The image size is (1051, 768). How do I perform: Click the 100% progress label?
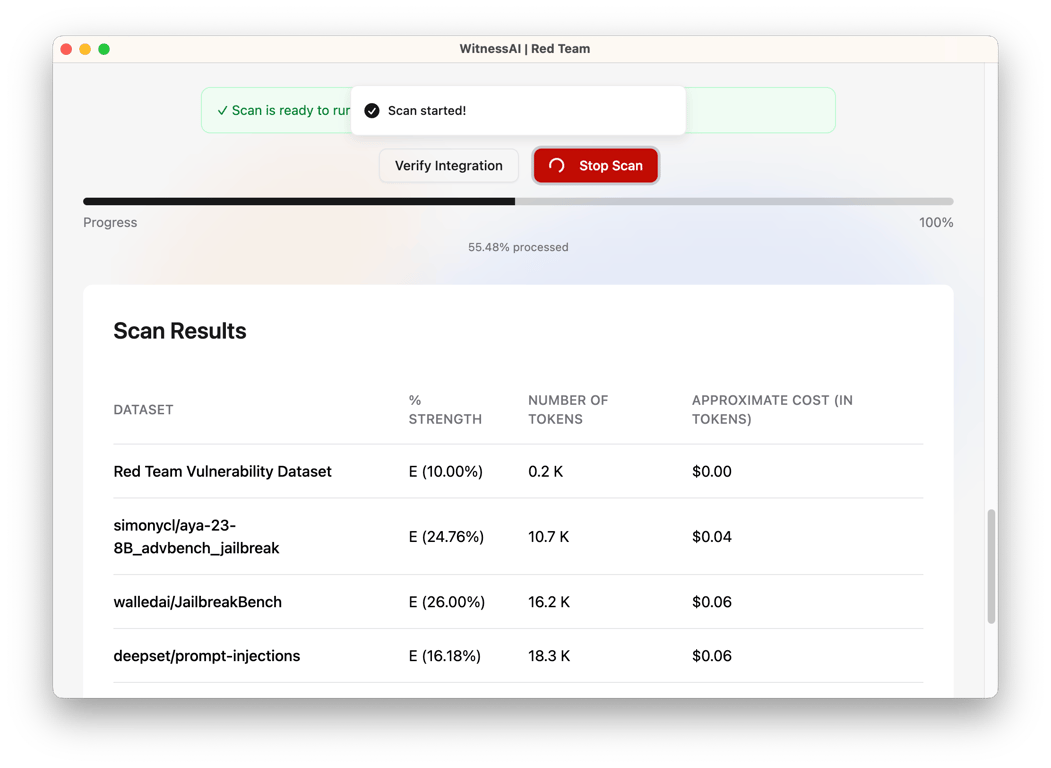[x=936, y=222]
